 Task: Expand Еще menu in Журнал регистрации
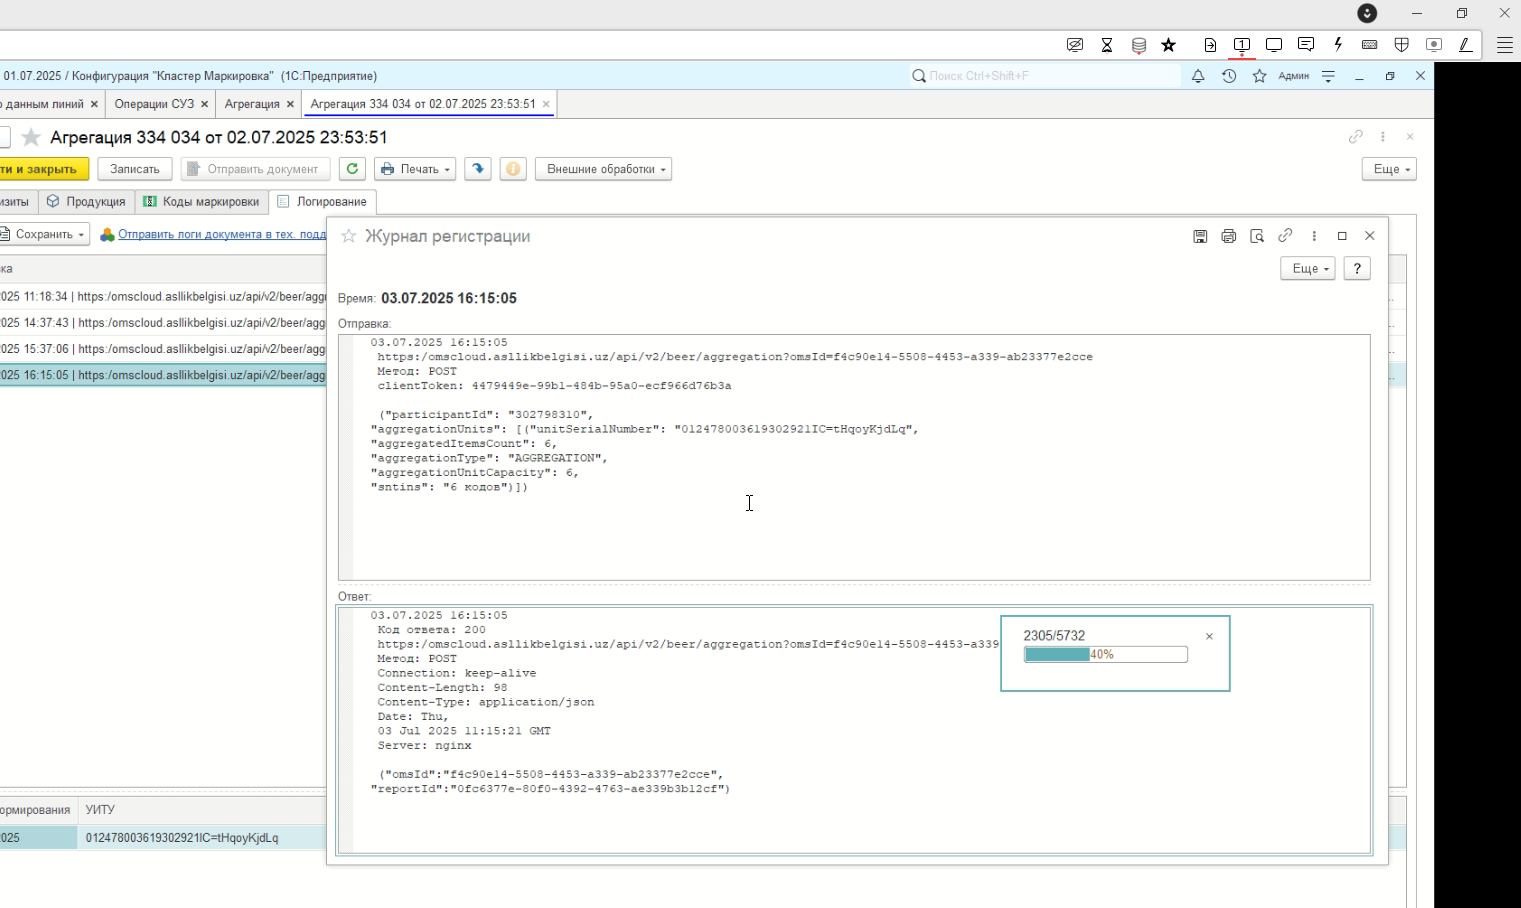[1308, 268]
